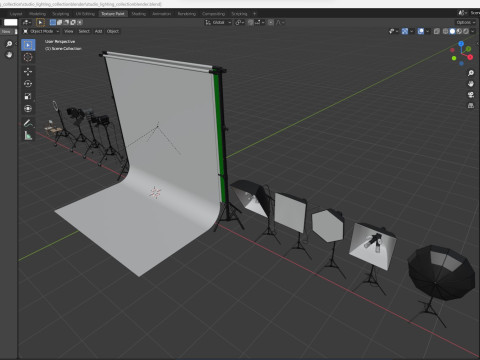Open the Object Mode dropdown
The width and height of the screenshot is (480, 360).
(41, 31)
